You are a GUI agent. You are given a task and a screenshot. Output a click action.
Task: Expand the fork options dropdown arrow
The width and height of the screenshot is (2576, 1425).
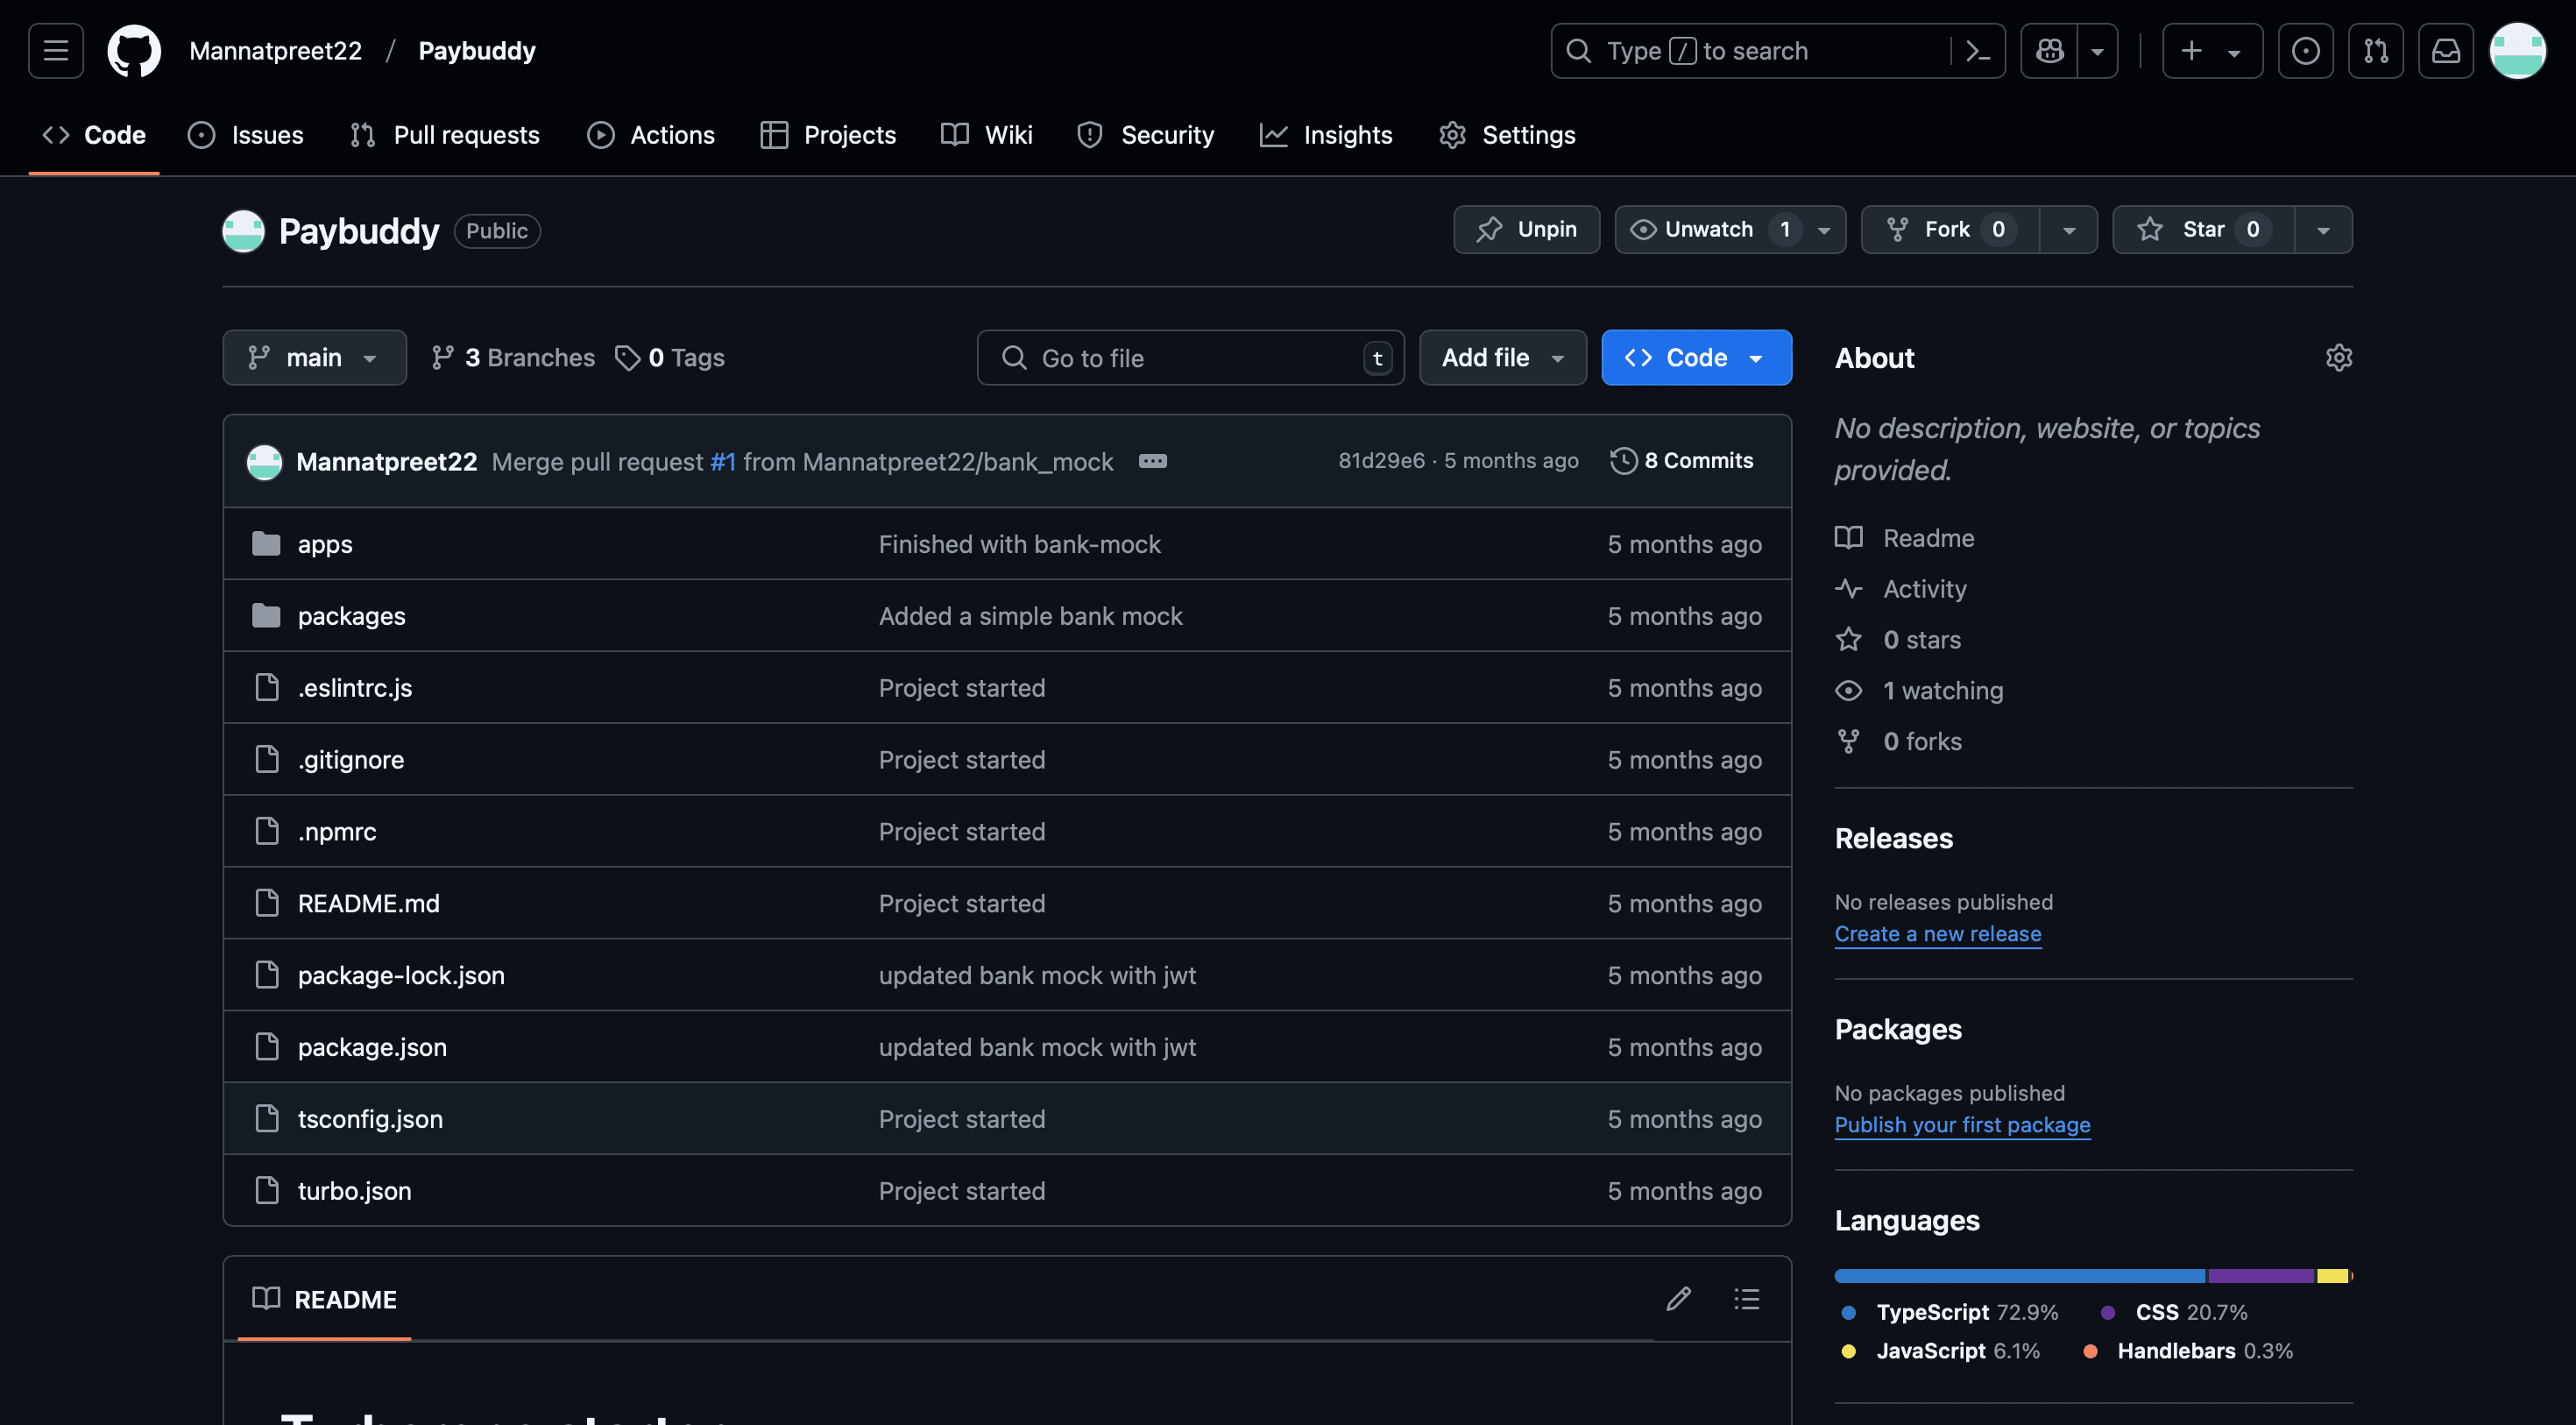pos(2069,230)
